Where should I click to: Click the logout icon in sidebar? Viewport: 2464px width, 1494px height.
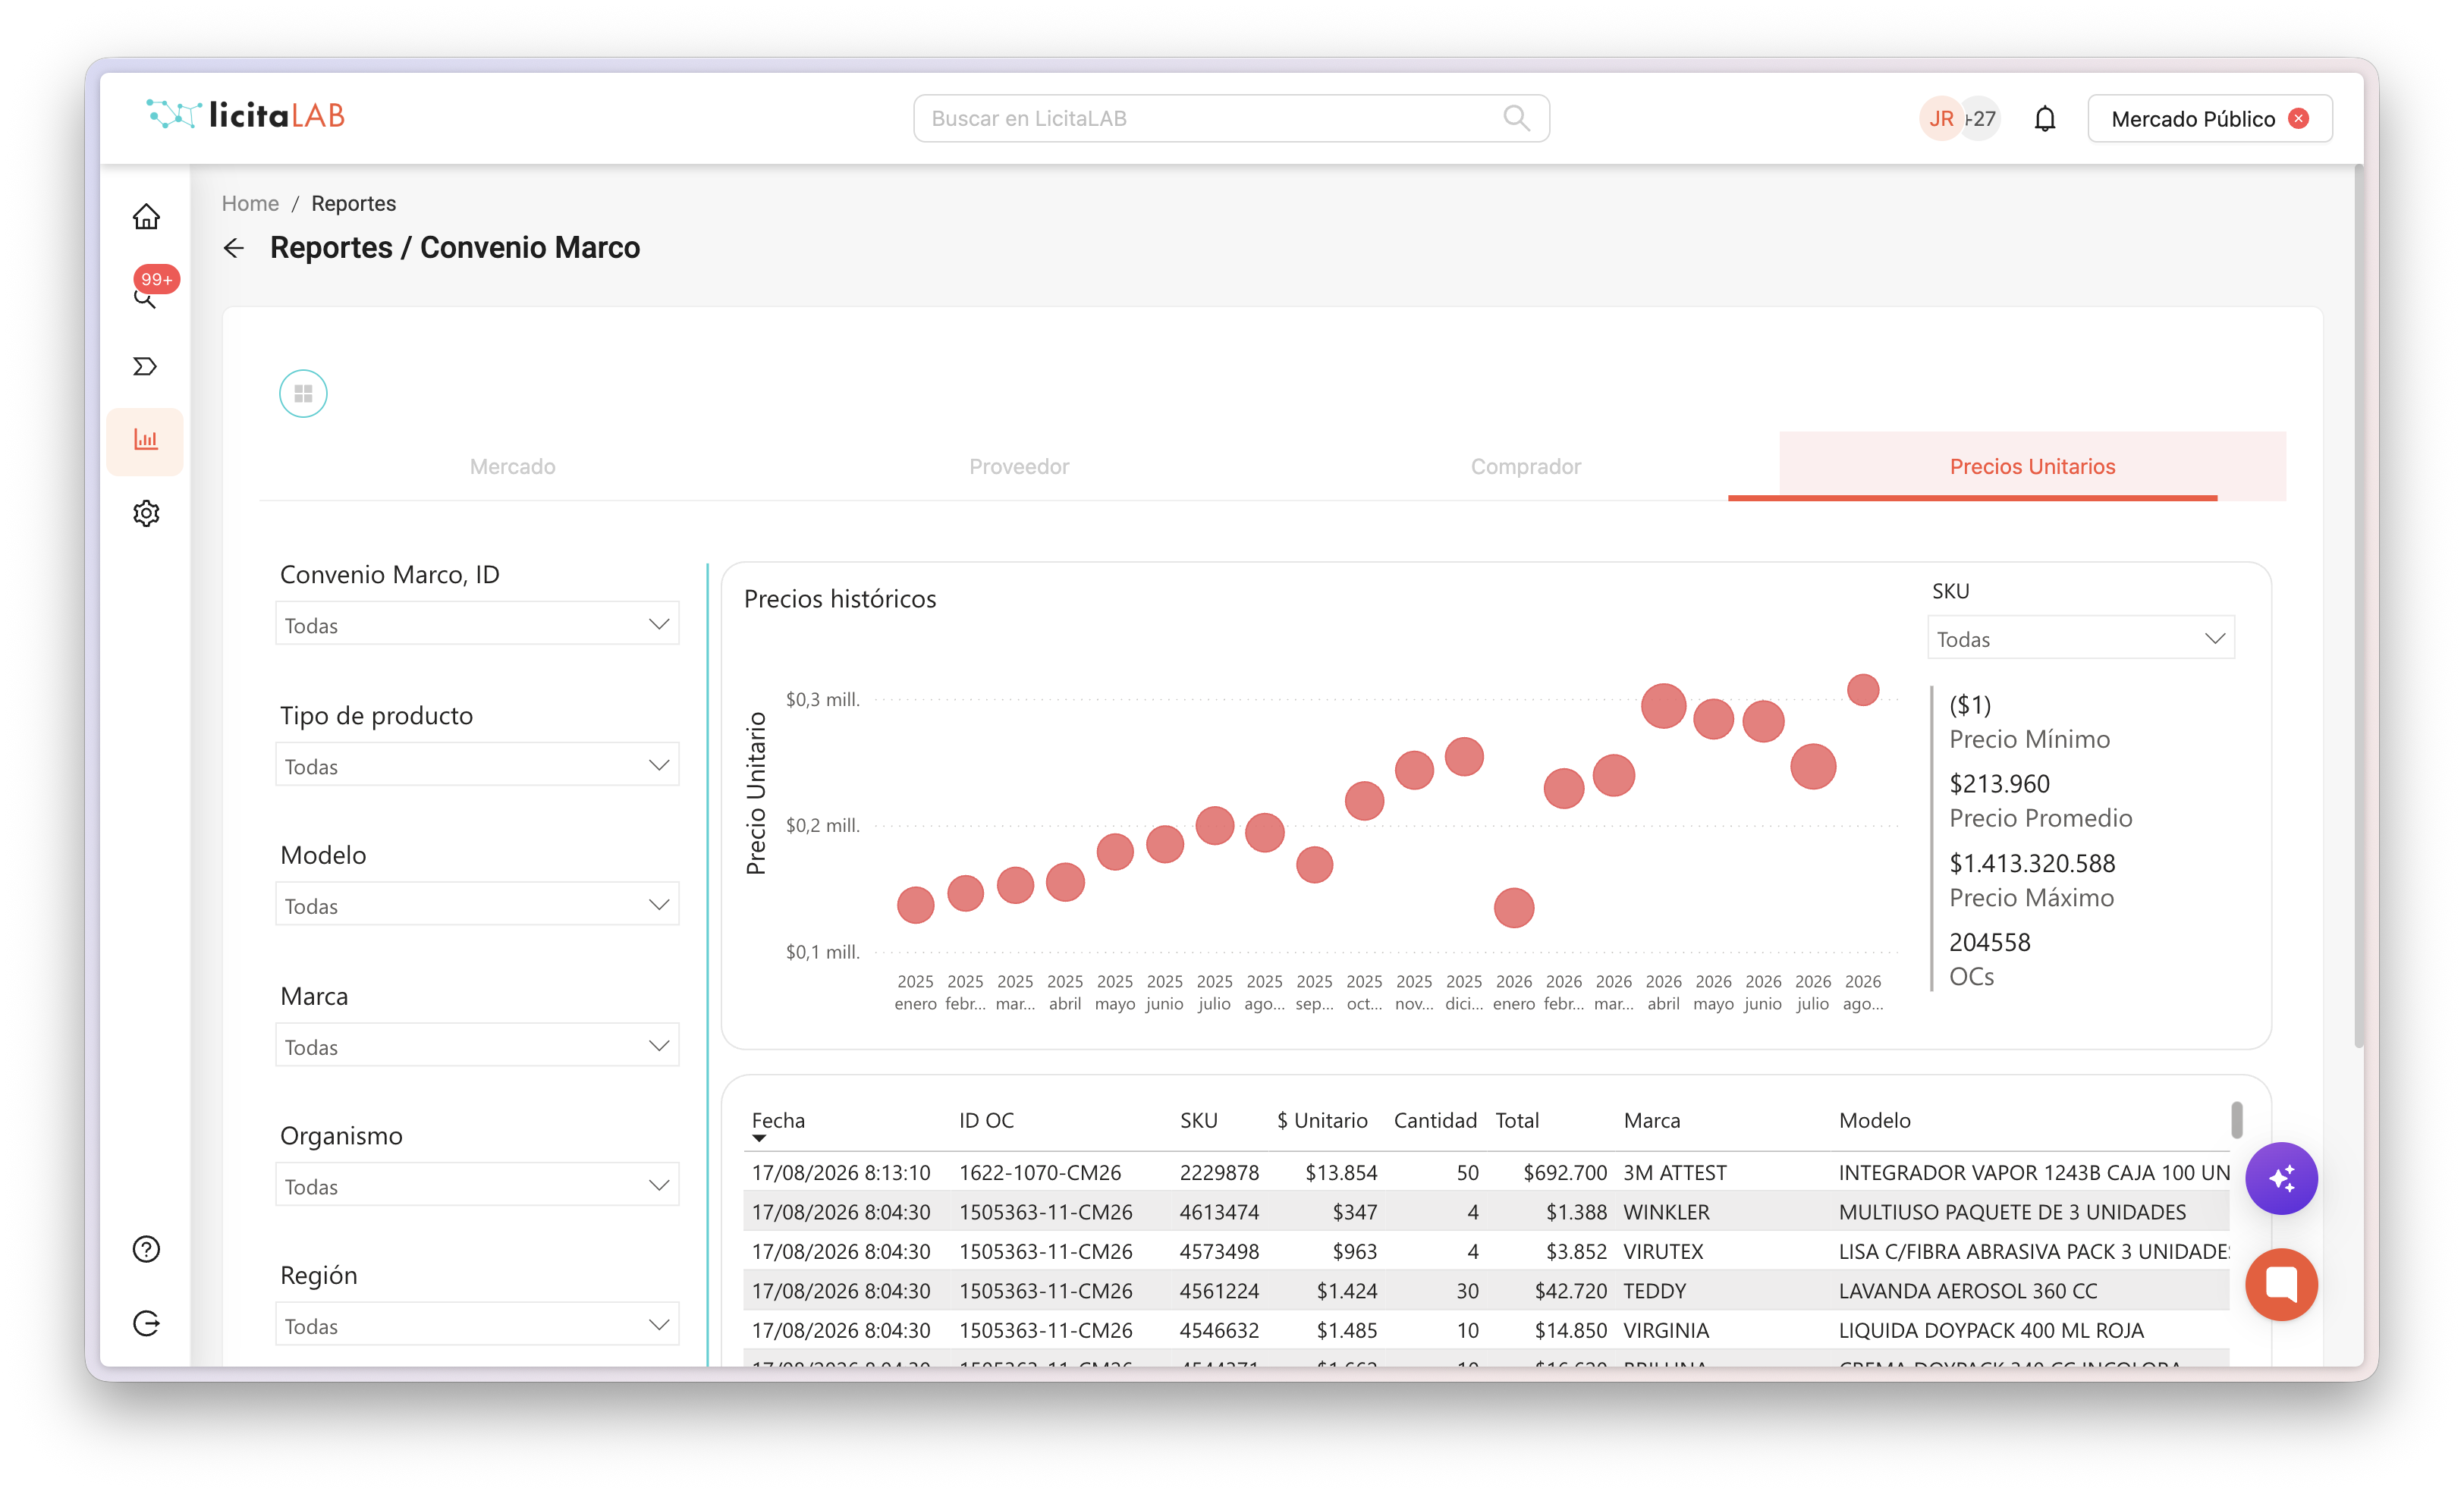click(x=146, y=1323)
